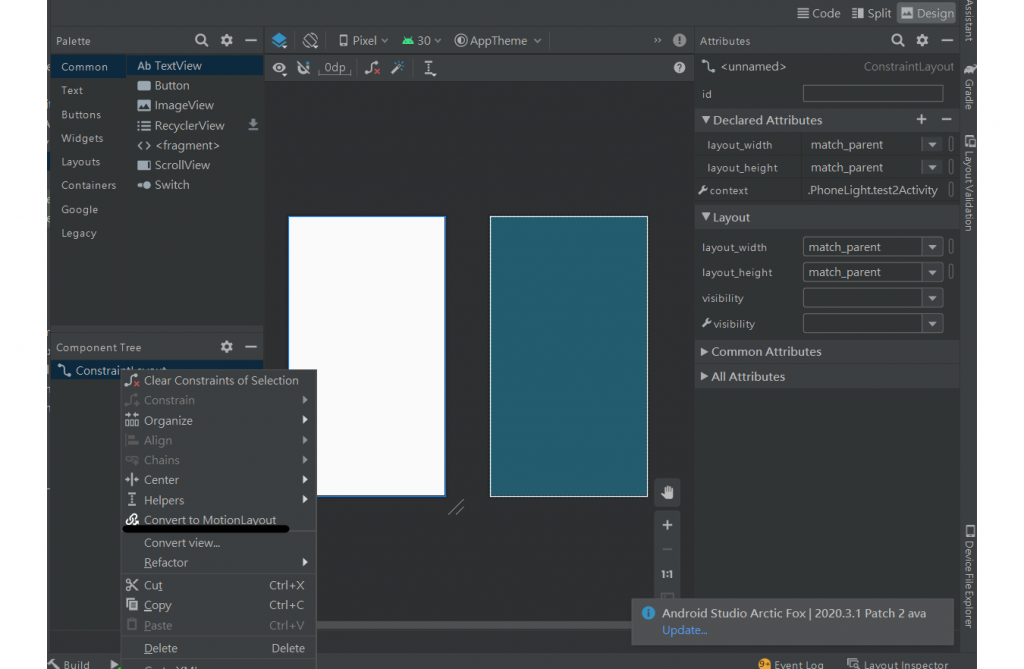Screen dimensions: 1024x669
Task: Switch to Design view mode
Action: point(927,13)
